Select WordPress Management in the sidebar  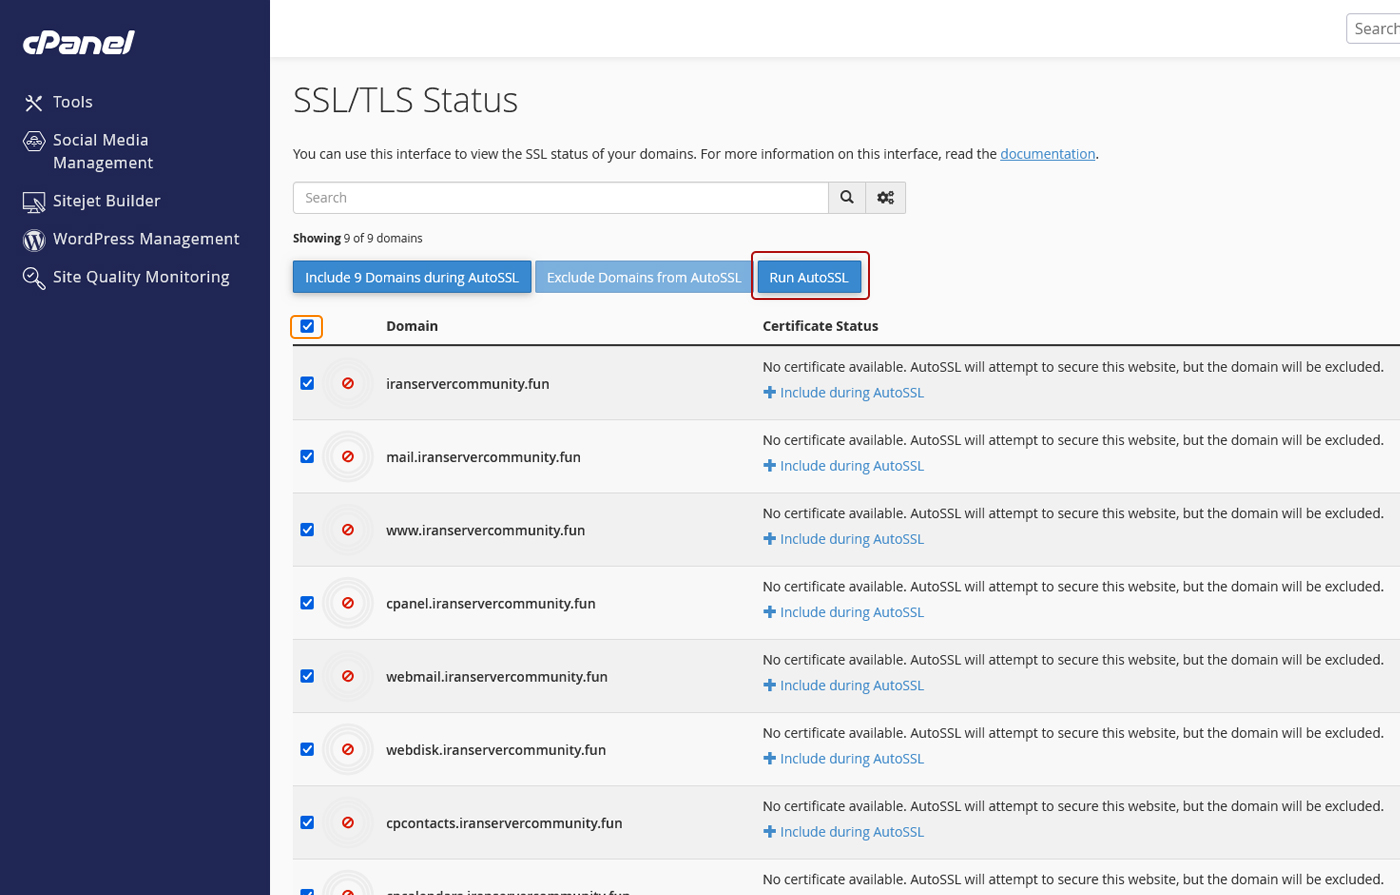point(146,239)
